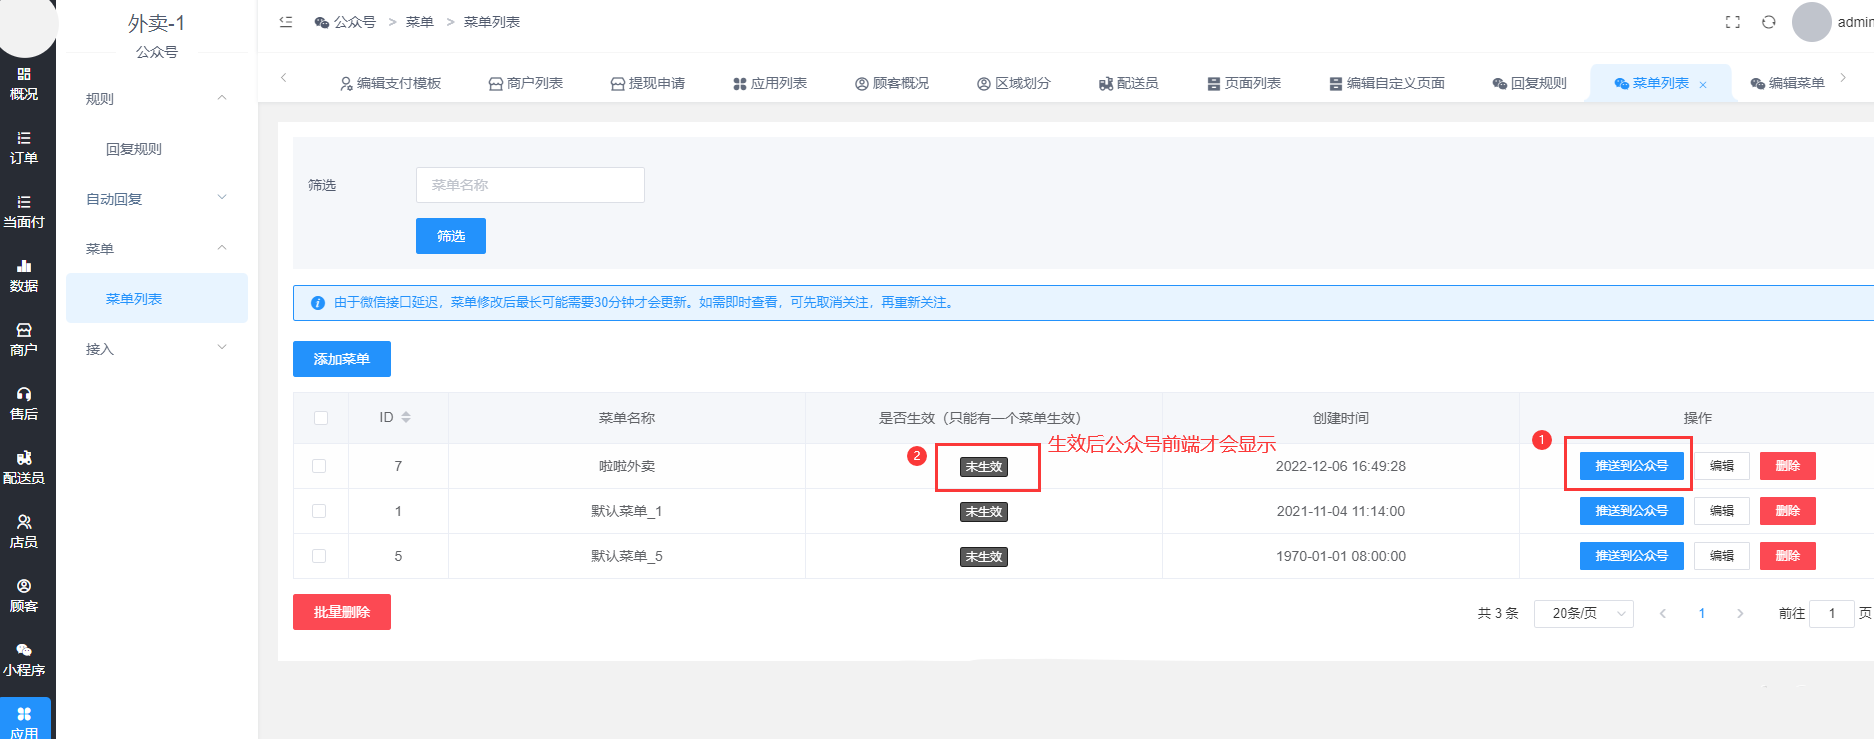Switch to 应用列表 tab
The width and height of the screenshot is (1874, 739).
770,83
